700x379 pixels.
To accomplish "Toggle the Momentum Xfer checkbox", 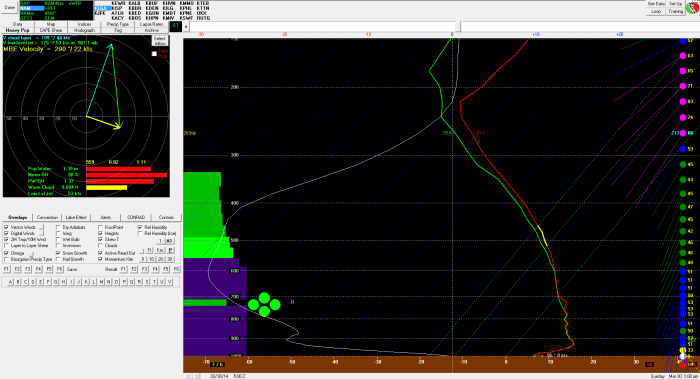I will pos(100,259).
